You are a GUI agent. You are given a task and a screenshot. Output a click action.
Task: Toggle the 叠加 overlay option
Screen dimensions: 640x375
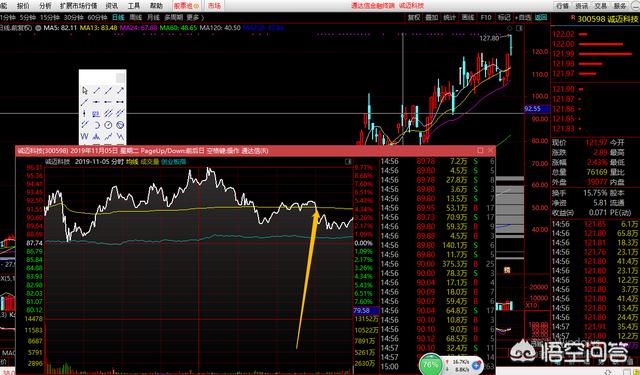tap(432, 18)
